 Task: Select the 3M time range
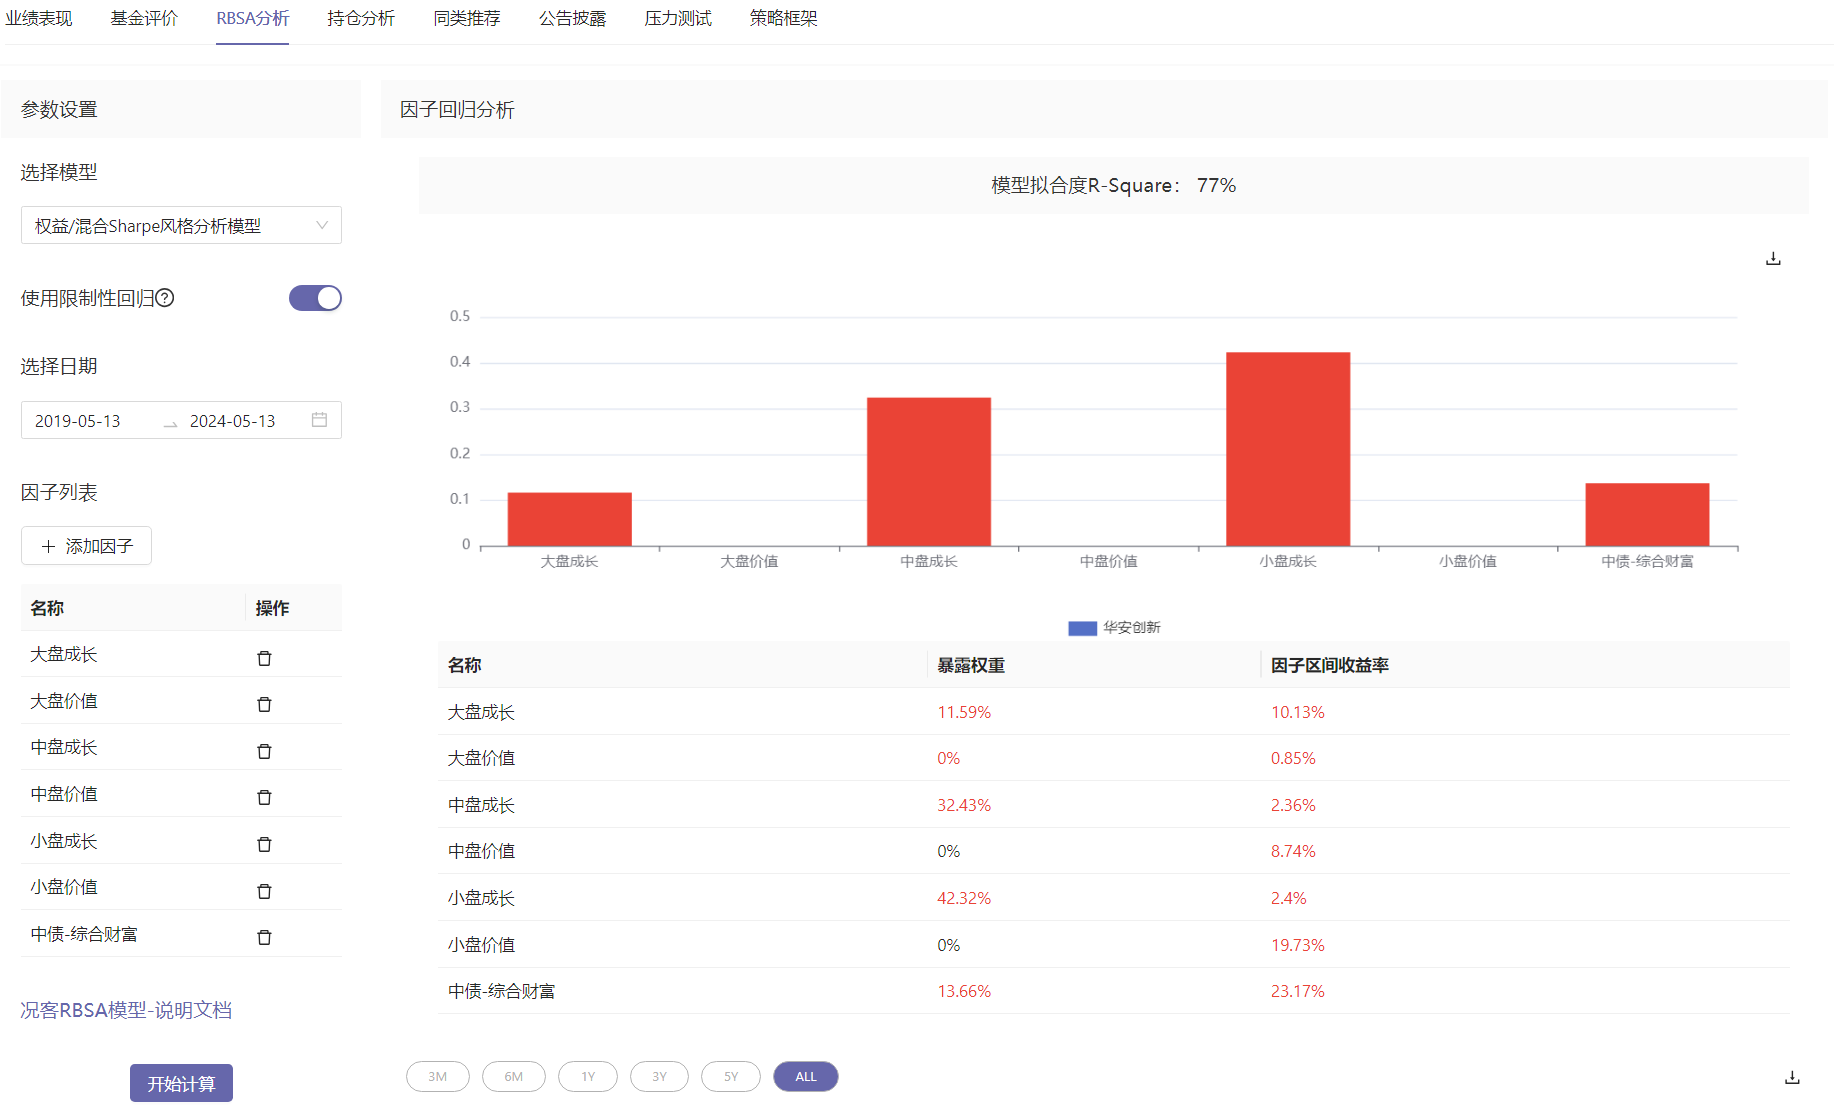pyautogui.click(x=438, y=1077)
